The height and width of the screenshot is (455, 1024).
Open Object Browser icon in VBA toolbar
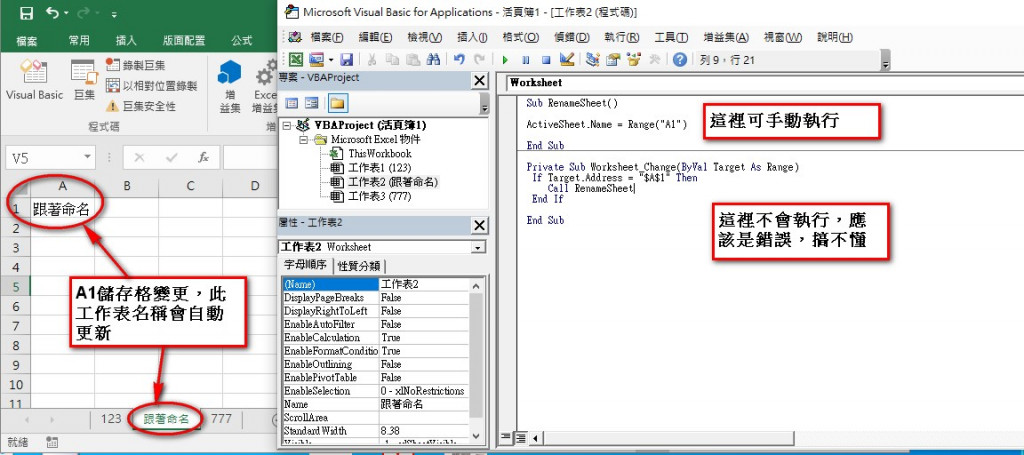pos(633,59)
